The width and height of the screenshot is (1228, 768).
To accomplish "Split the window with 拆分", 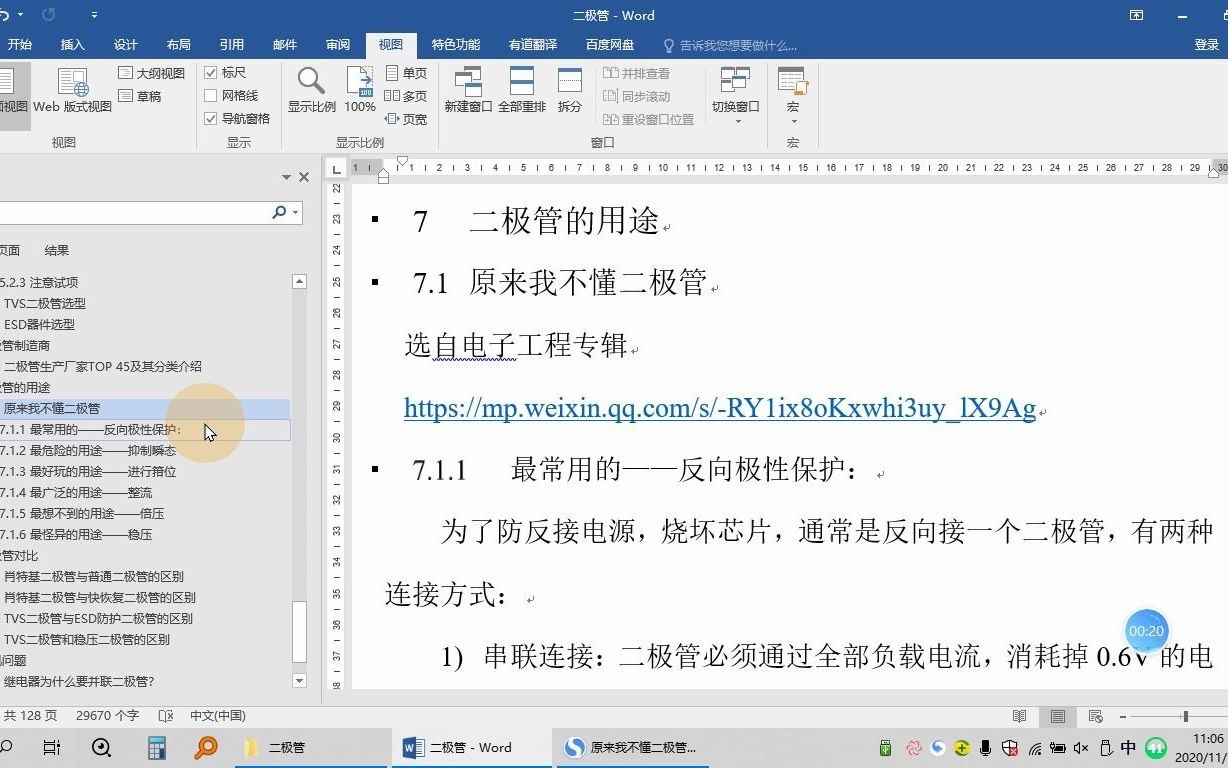I will click(568, 89).
